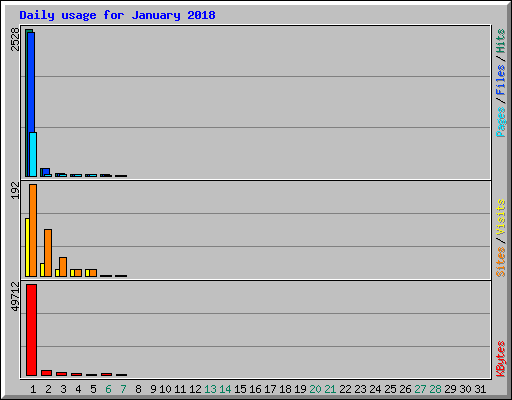Click the yellow Visits bar for day 2
Viewport: 512px width, 400px height.
[x=42, y=270]
